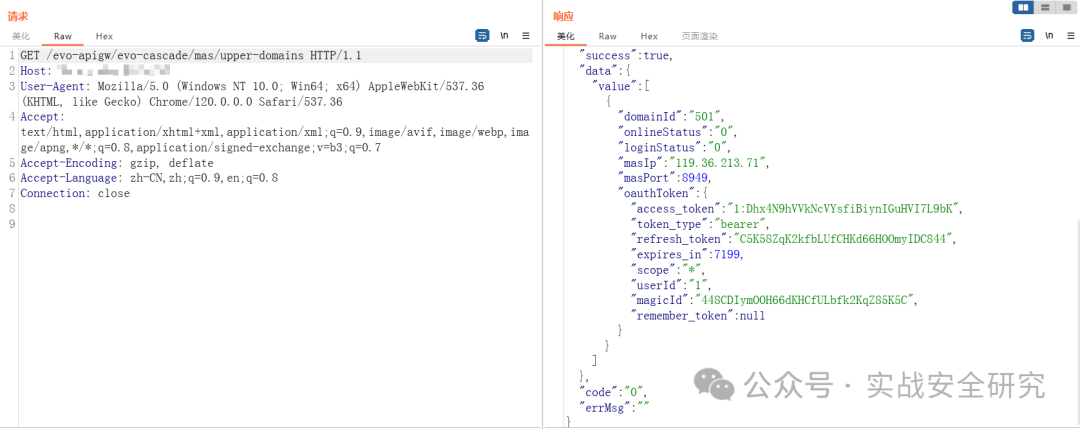Click the "remember_token":null line

tap(698, 315)
